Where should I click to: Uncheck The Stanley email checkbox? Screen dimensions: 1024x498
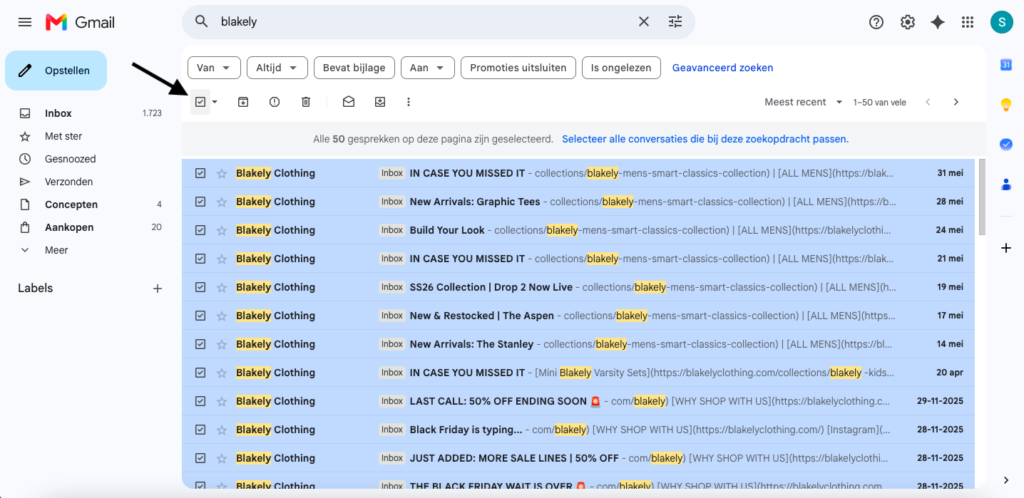point(200,344)
